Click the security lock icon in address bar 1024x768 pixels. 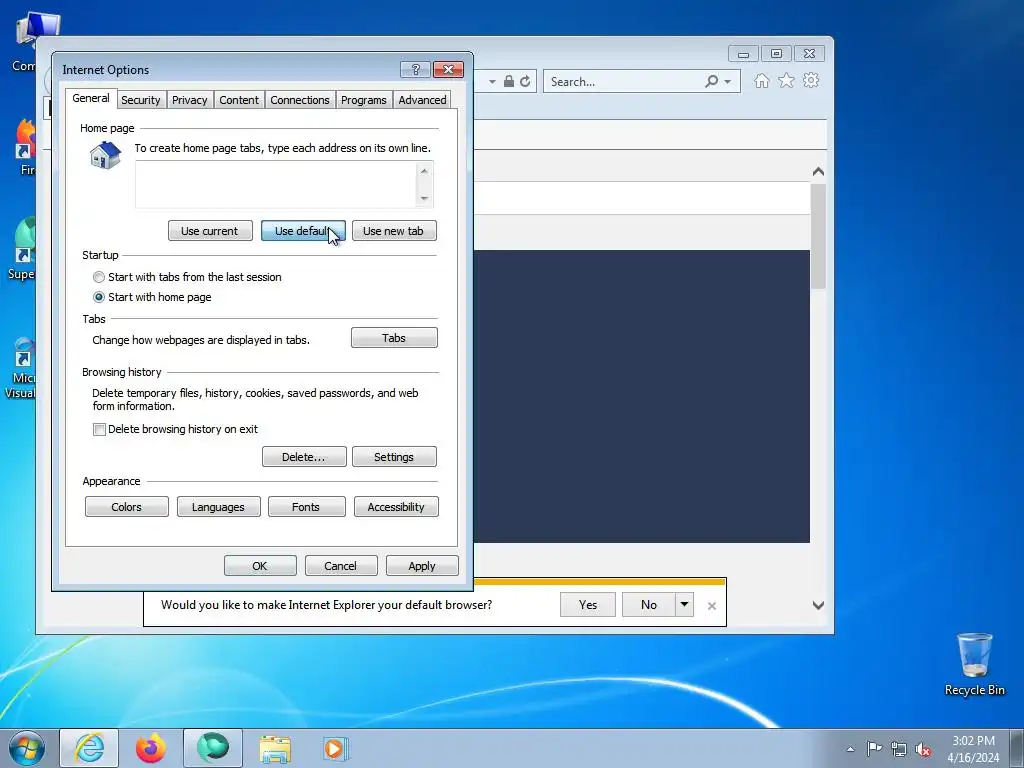(x=509, y=82)
